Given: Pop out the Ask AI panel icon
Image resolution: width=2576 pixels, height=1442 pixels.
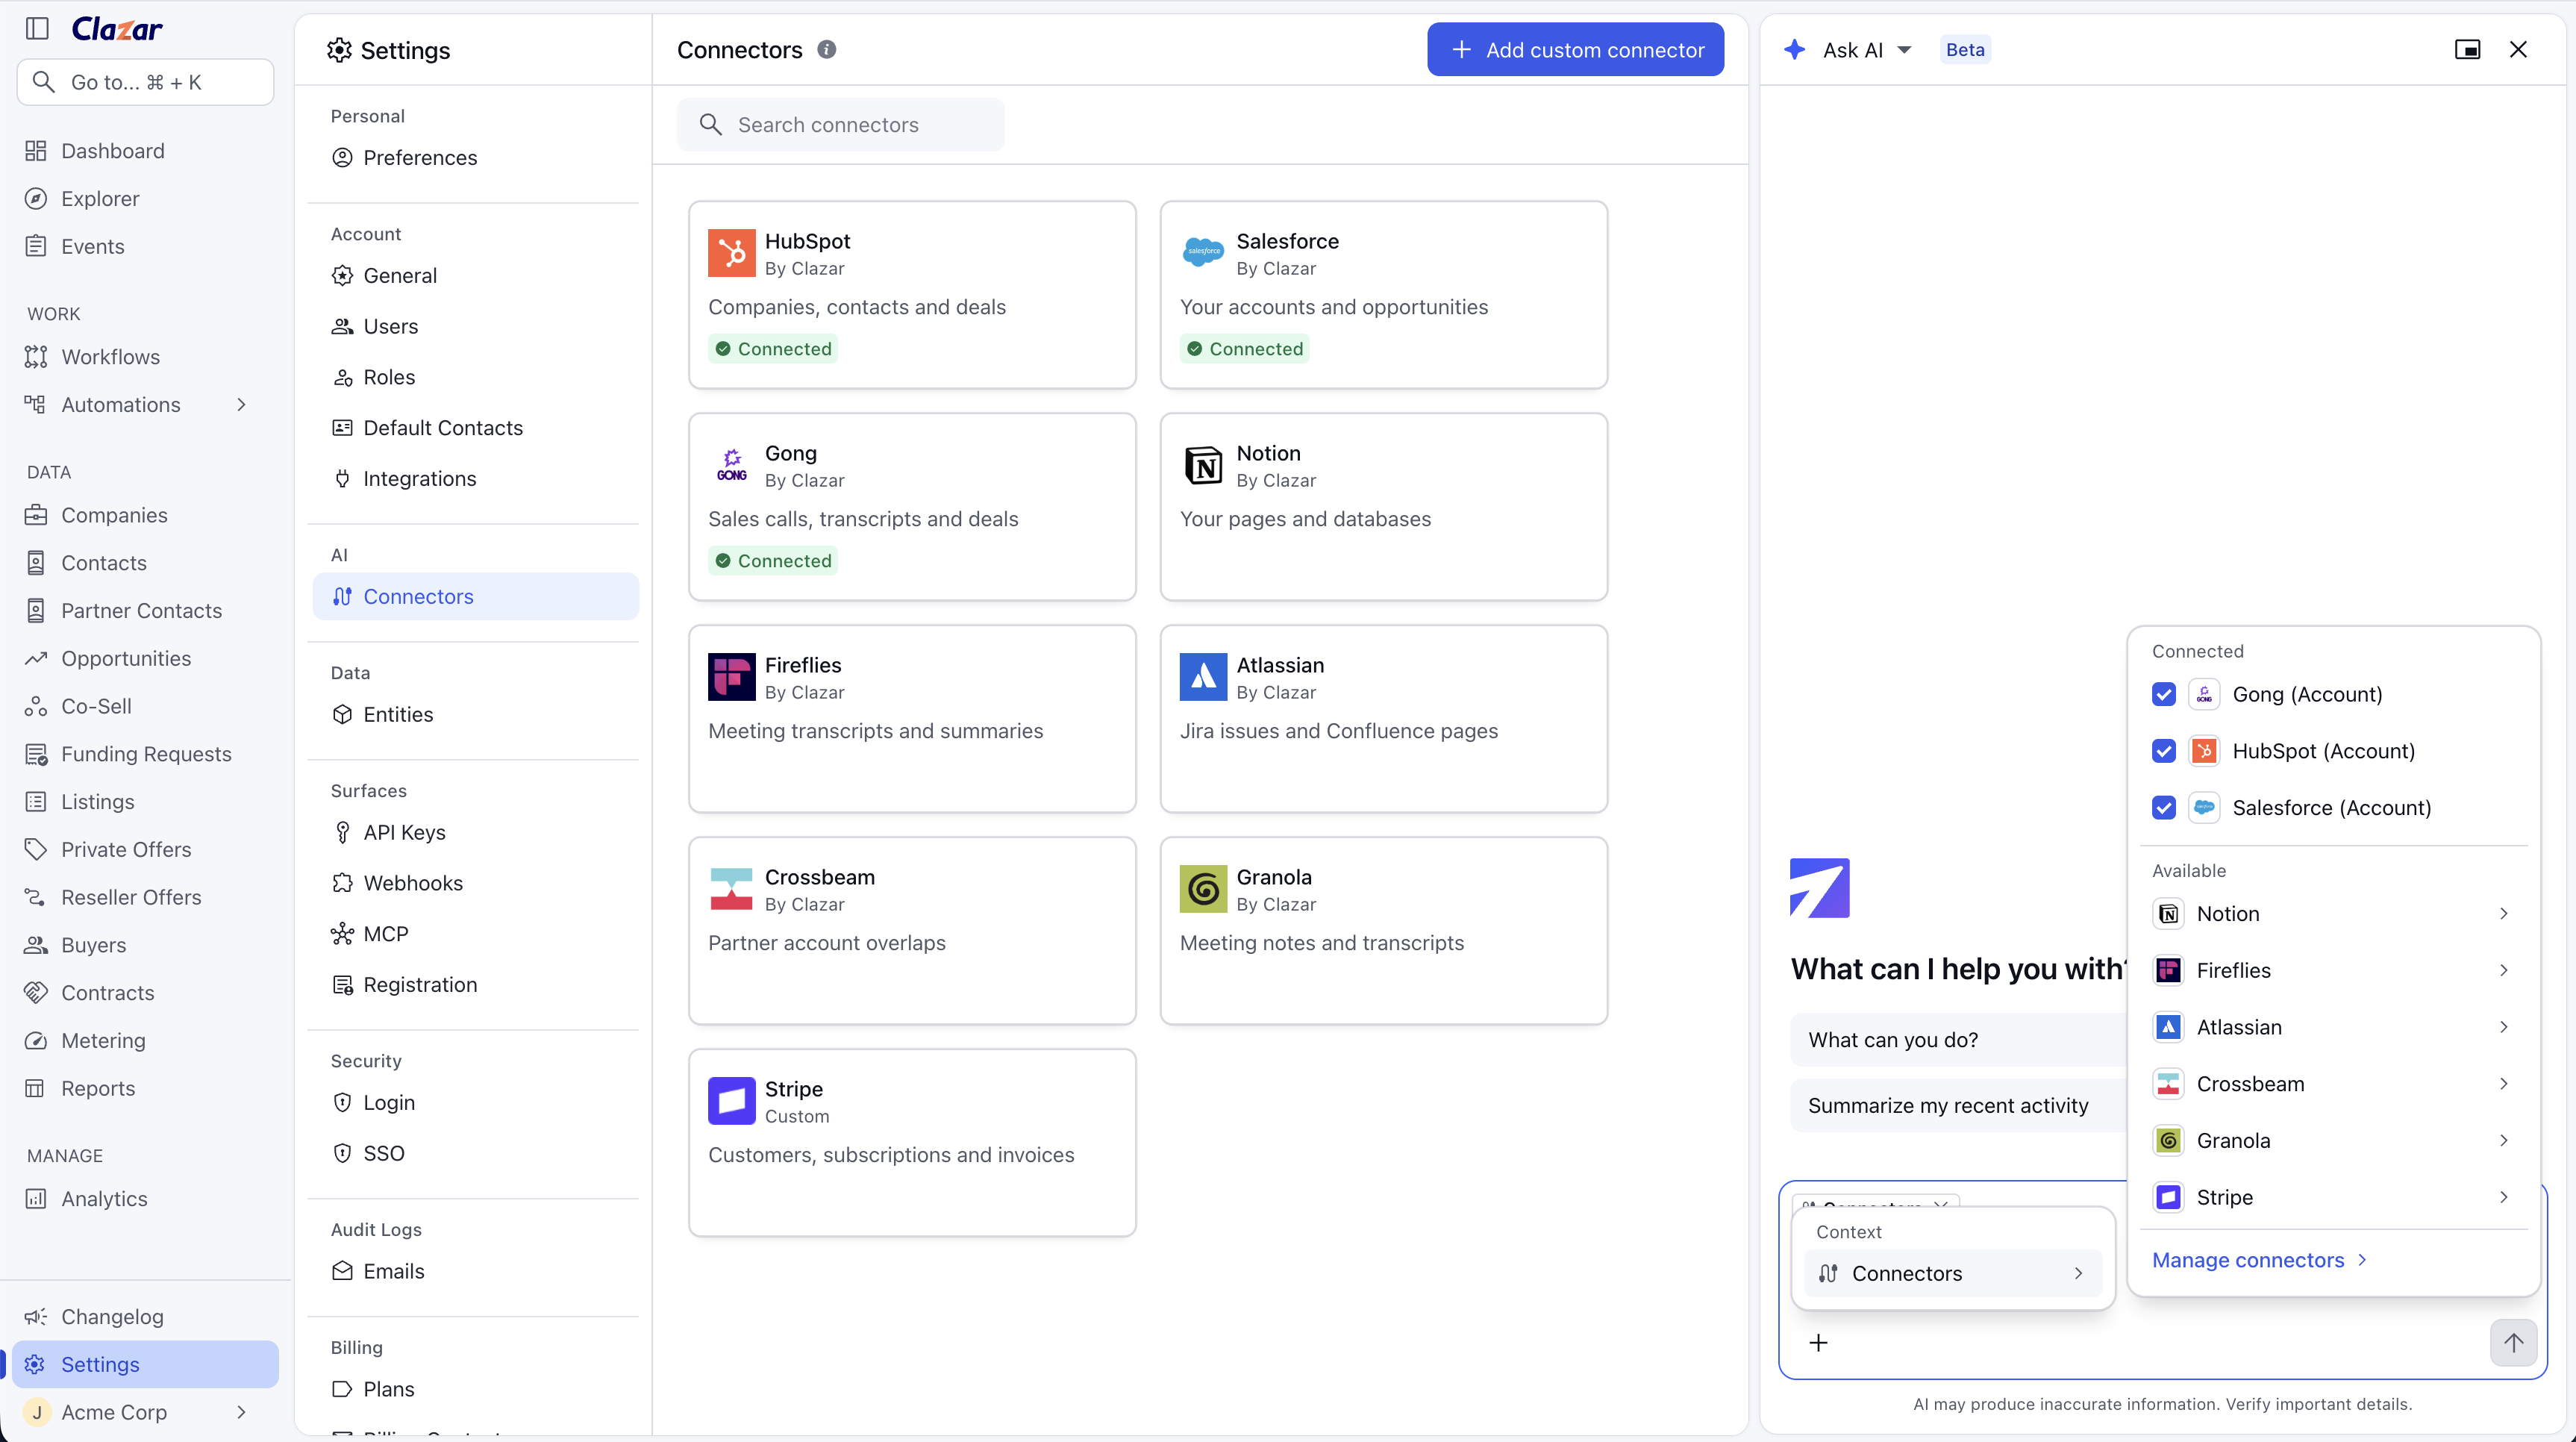Looking at the screenshot, I should tap(2467, 49).
